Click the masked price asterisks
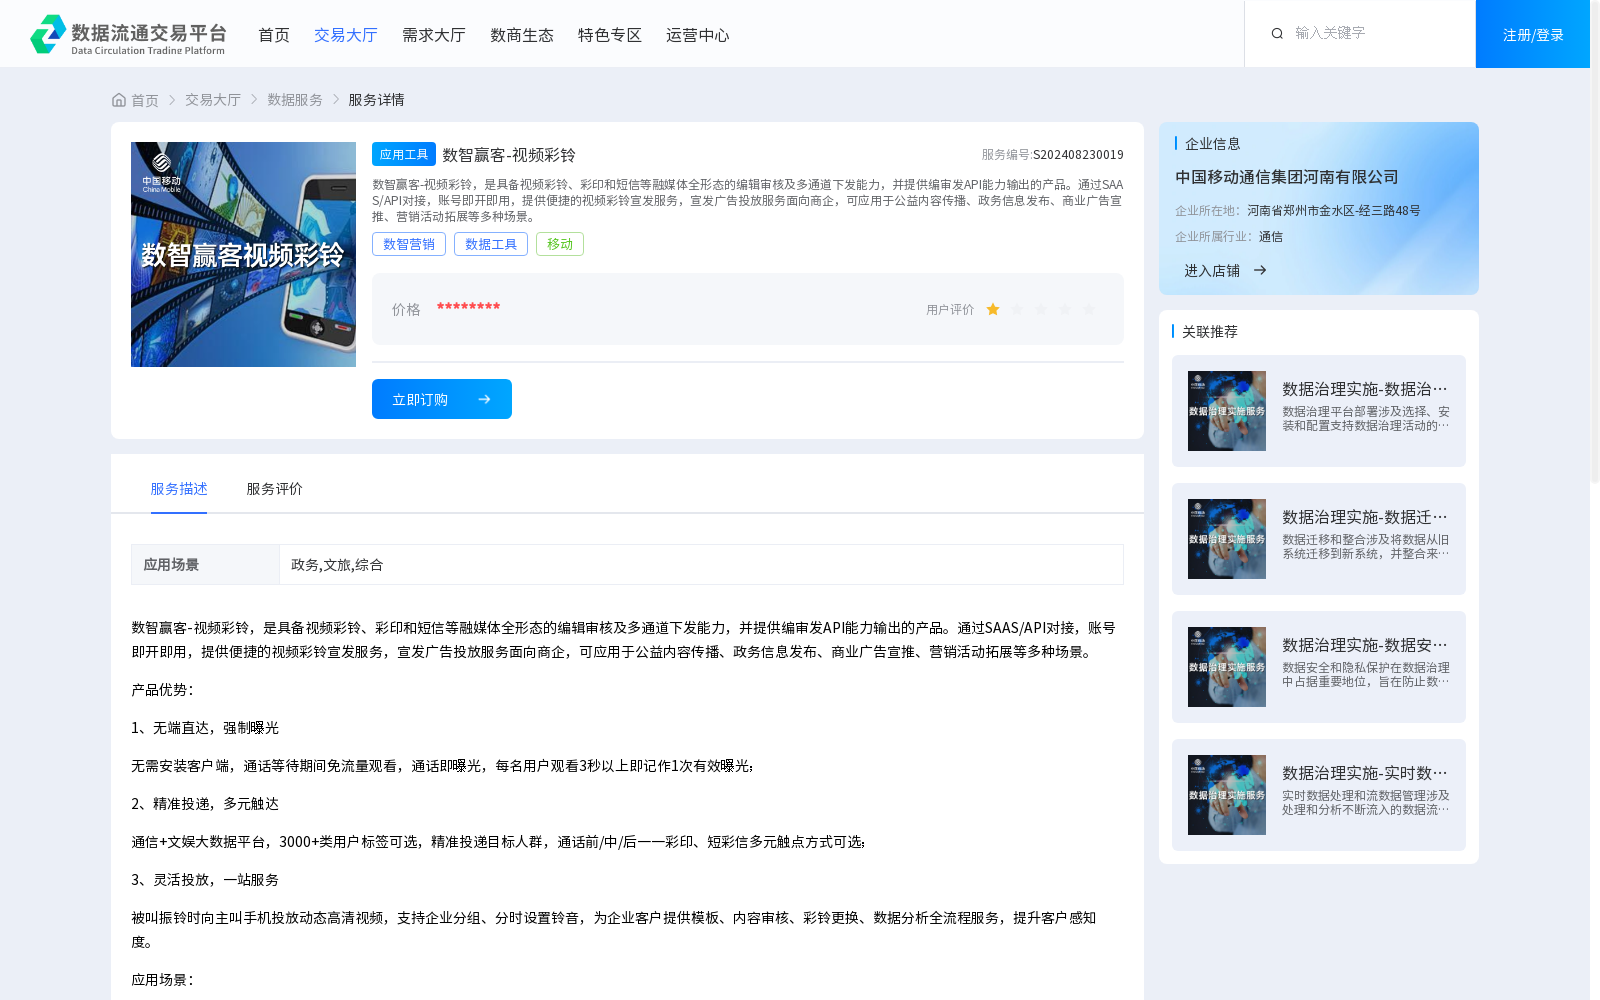Viewport: 1600px width, 1000px height. pos(468,308)
